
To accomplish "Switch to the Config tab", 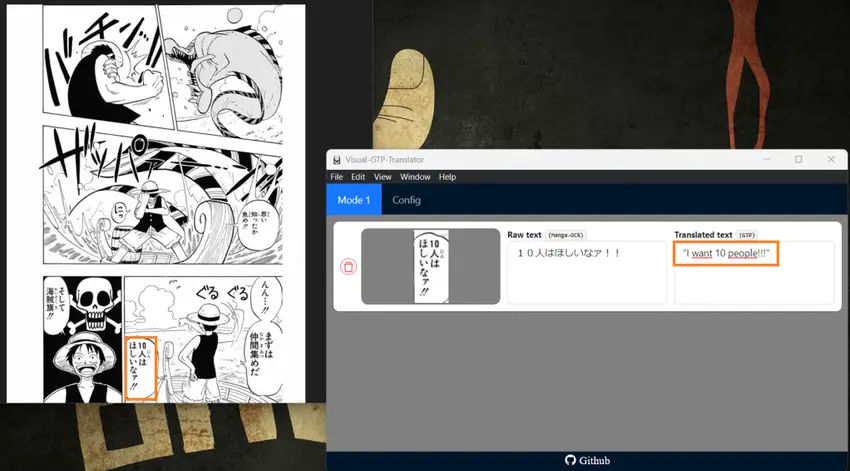I will pos(407,200).
